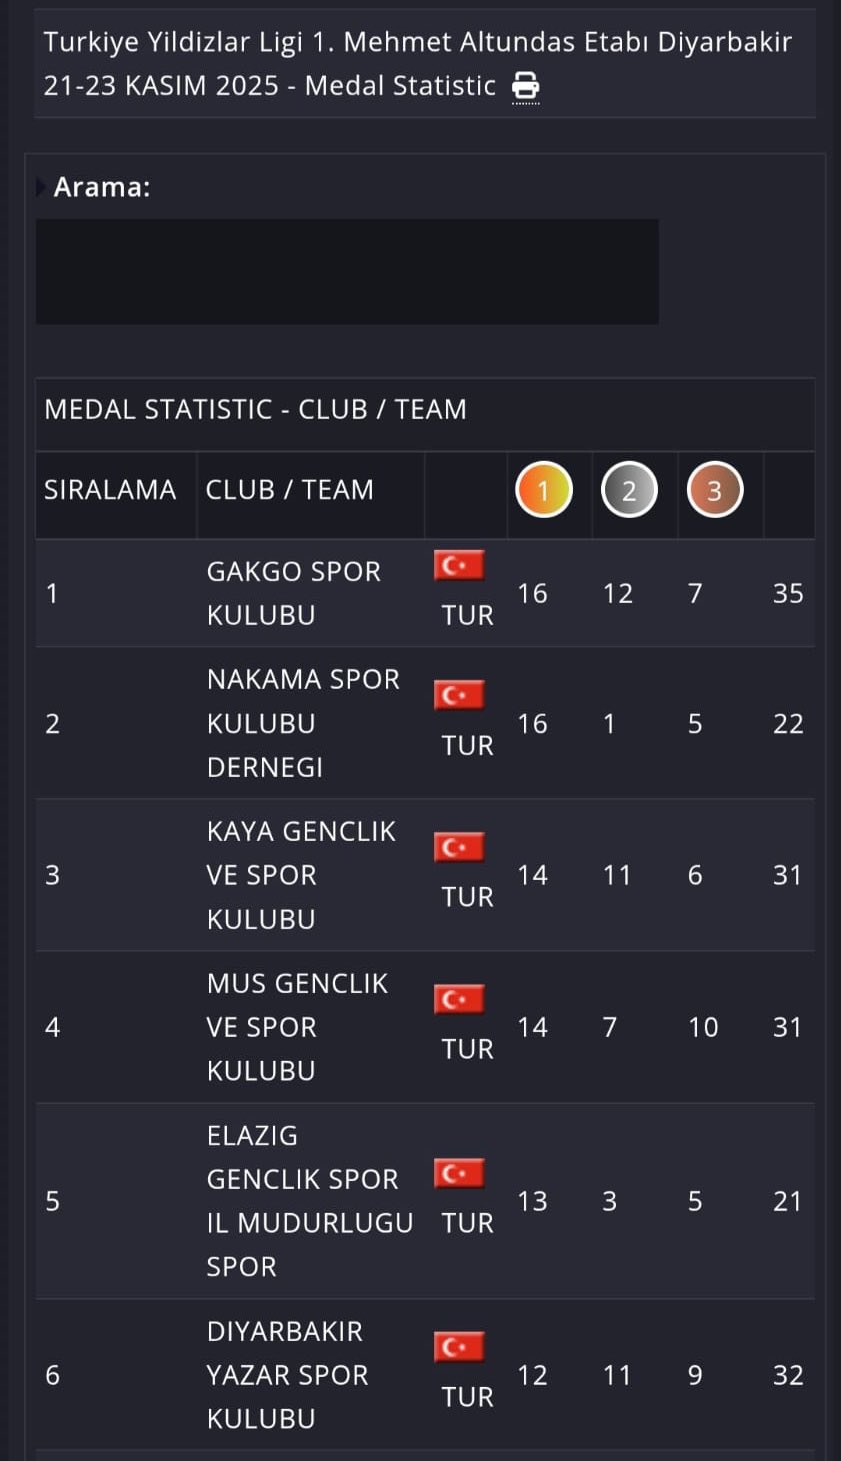Expand the small arrow beside Arama label
Viewport: 841px width, 1461px height.
click(41, 187)
